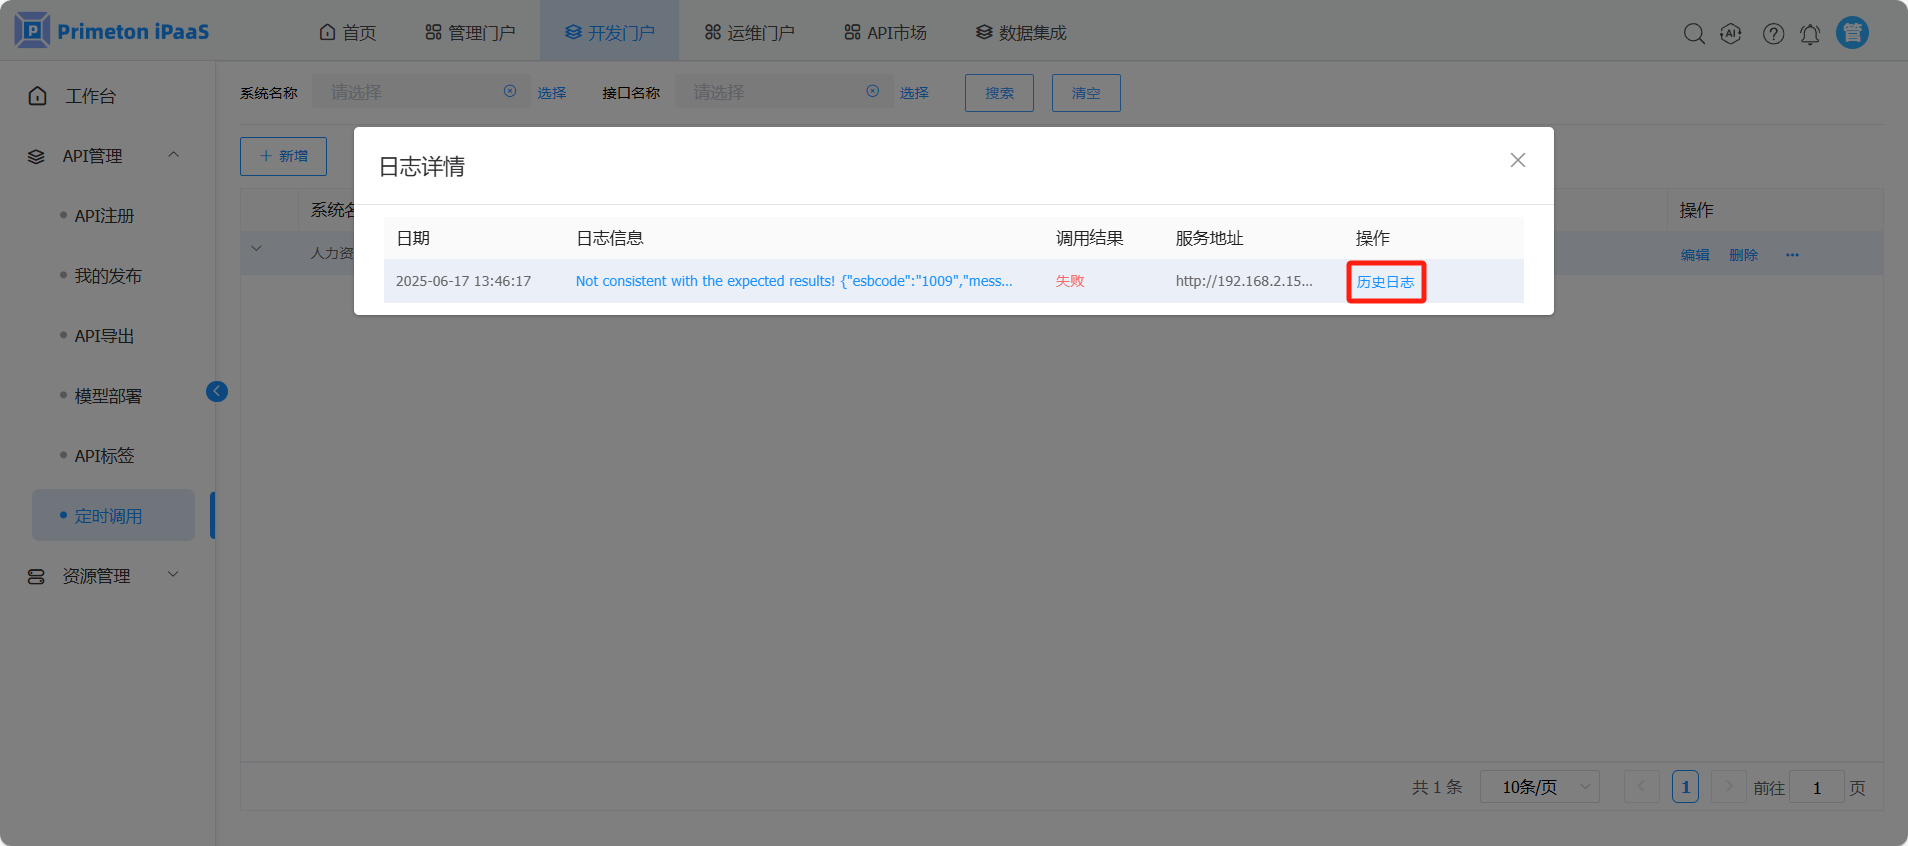Close the 日志详情 dialog
The image size is (1908, 846).
(1517, 160)
